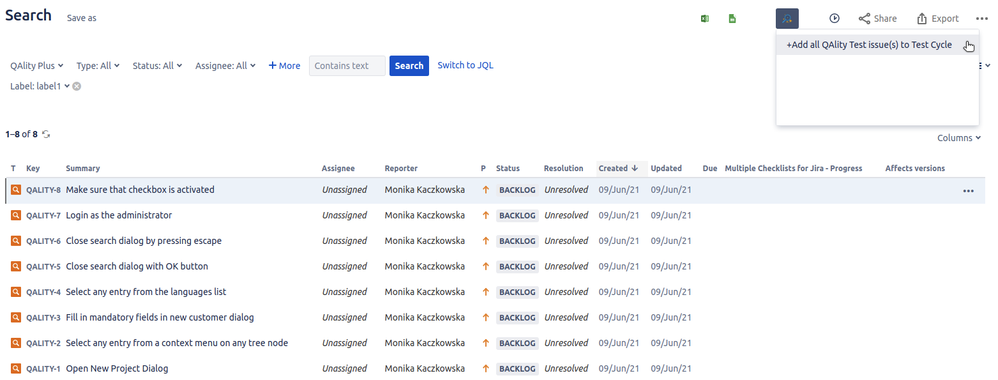Viewport: 998px width, 380px height.
Task: Click priority arrow icon in QALITY-3 row
Action: tap(486, 317)
